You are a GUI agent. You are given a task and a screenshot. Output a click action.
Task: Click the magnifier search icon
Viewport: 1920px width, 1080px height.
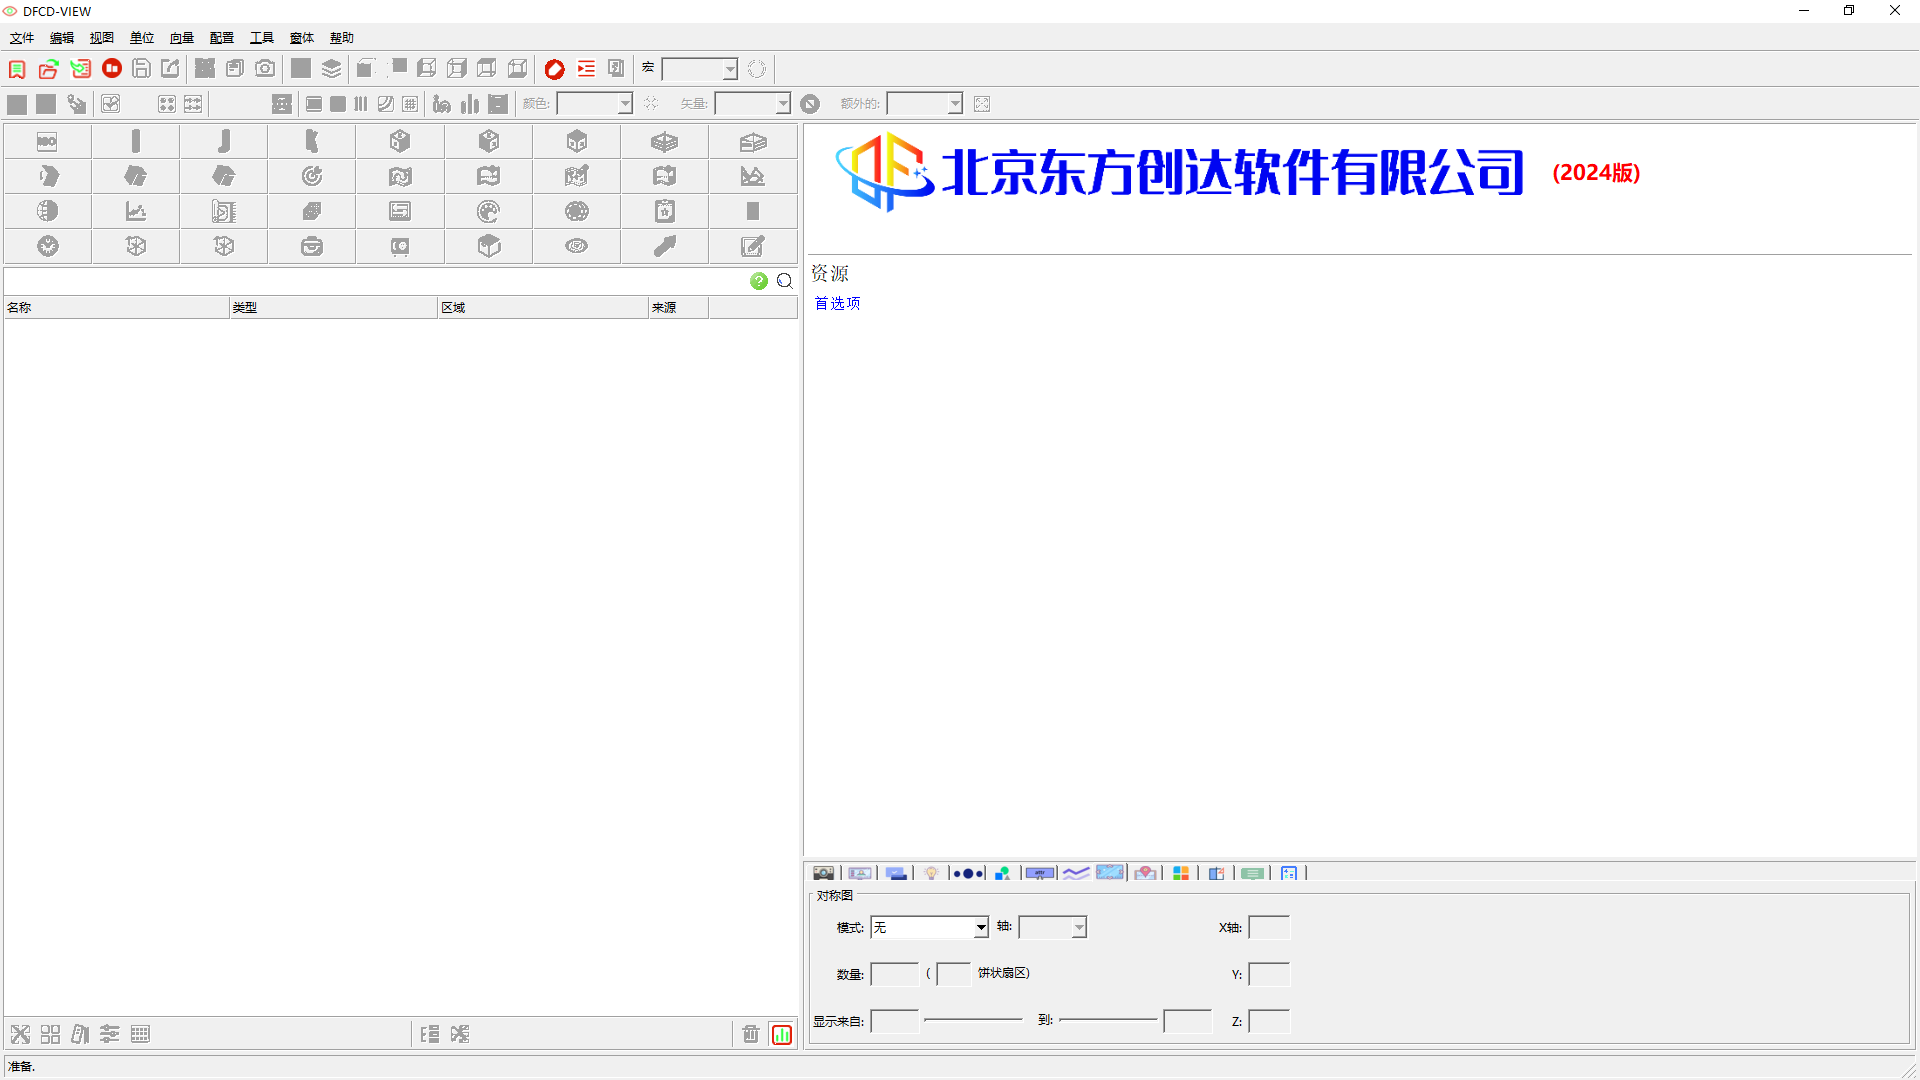(x=785, y=281)
